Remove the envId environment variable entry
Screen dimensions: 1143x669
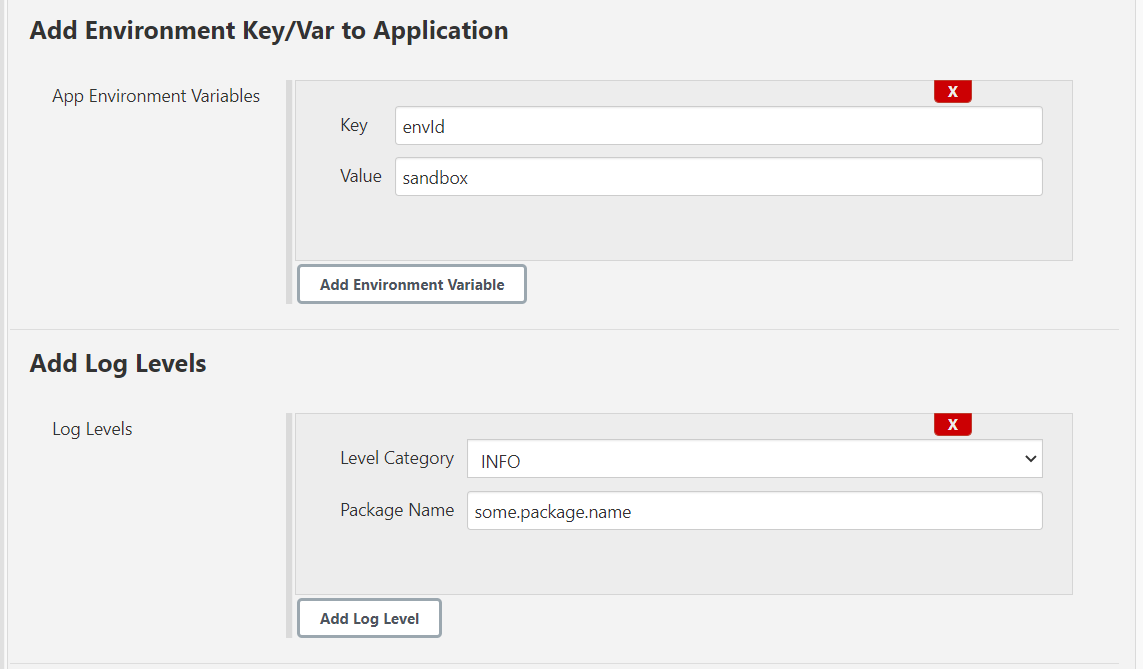pos(952,92)
